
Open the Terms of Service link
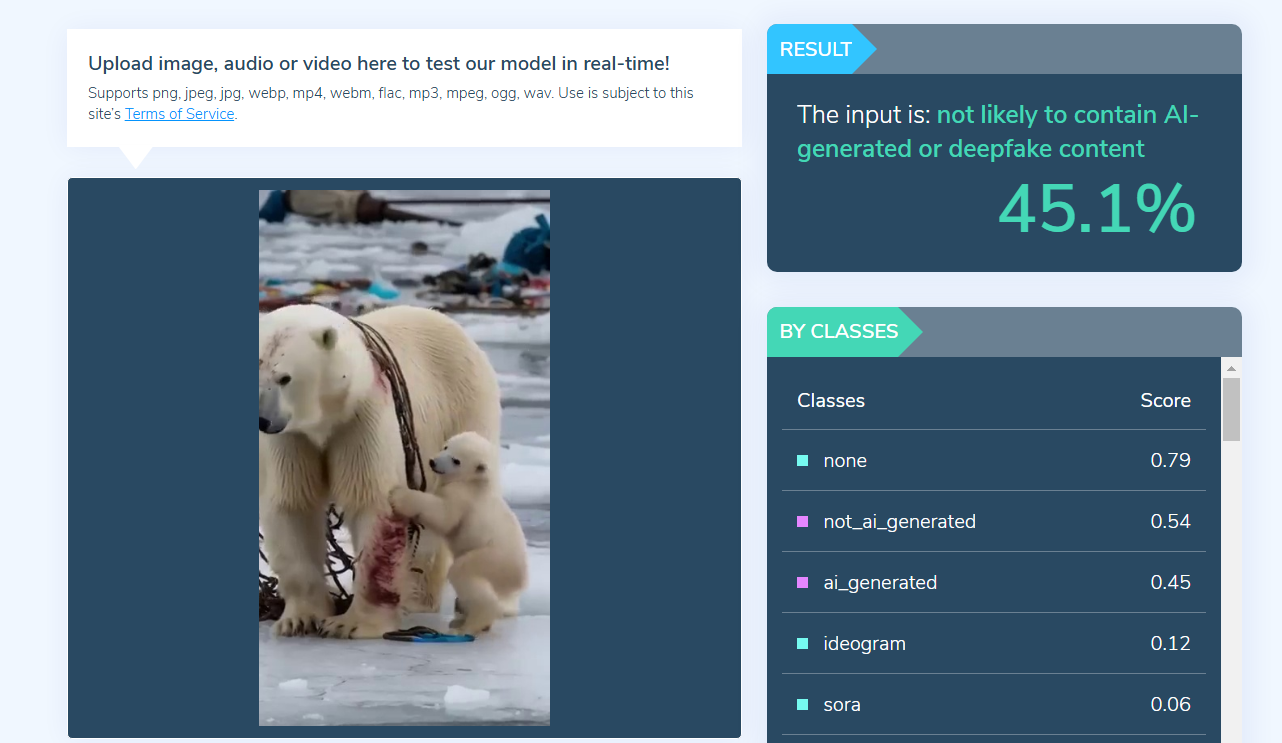point(179,114)
